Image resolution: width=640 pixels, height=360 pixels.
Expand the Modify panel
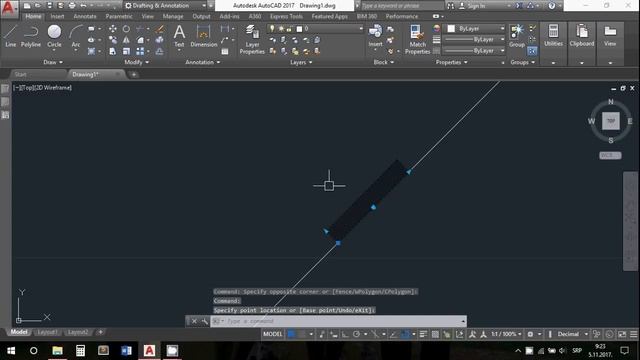(136, 62)
